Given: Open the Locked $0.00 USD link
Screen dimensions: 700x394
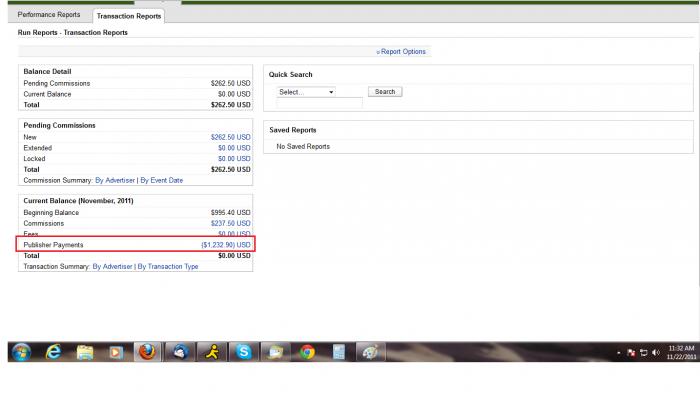Looking at the screenshot, I should [234, 158].
